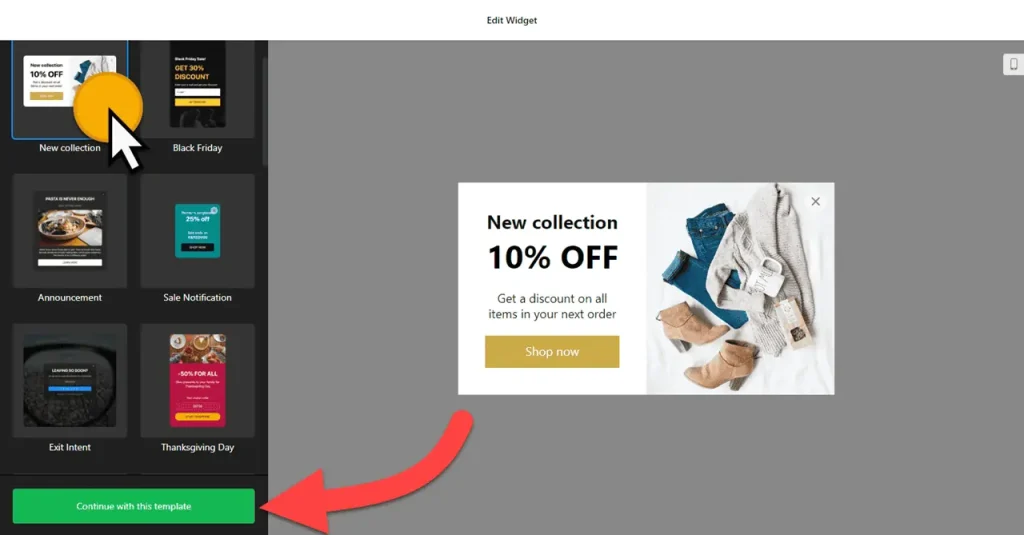Viewport: 1024px width, 535px height.
Task: Click the Sale Notification label text
Action: coord(197,297)
